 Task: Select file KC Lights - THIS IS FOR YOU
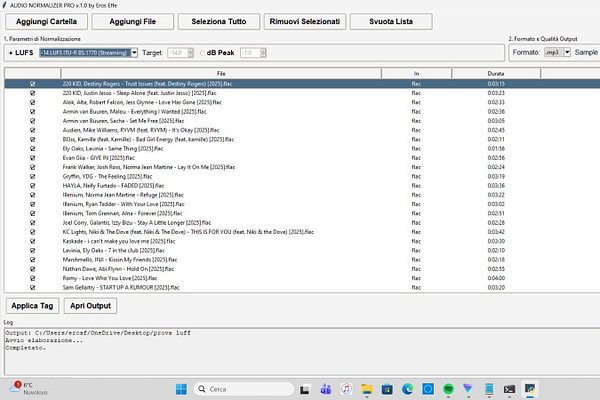[188, 232]
